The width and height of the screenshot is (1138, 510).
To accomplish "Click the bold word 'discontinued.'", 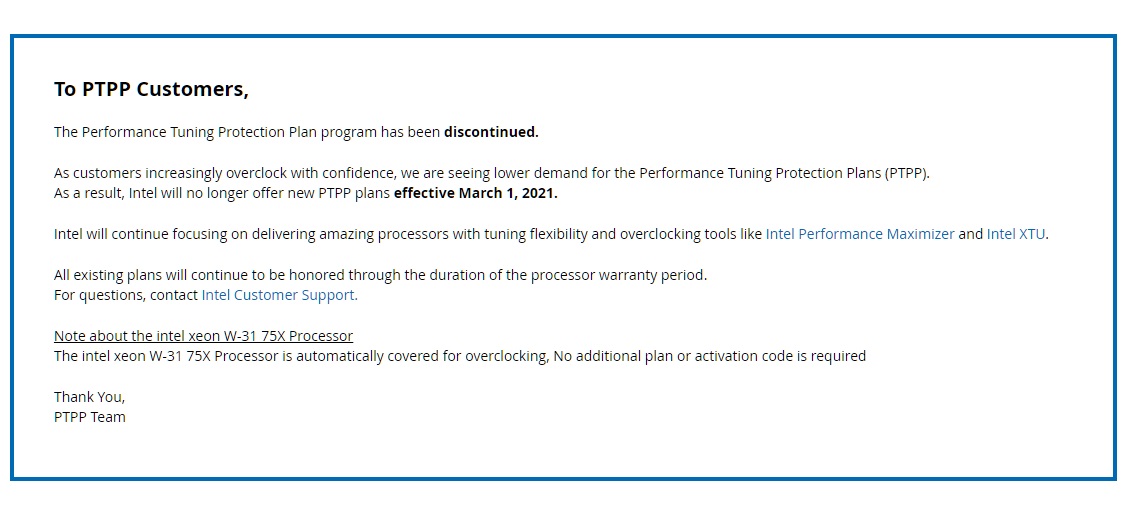I will [491, 132].
